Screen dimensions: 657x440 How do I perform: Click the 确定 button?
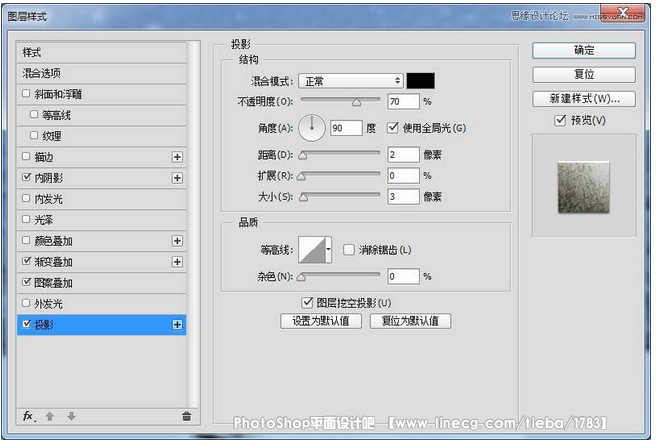(x=584, y=50)
